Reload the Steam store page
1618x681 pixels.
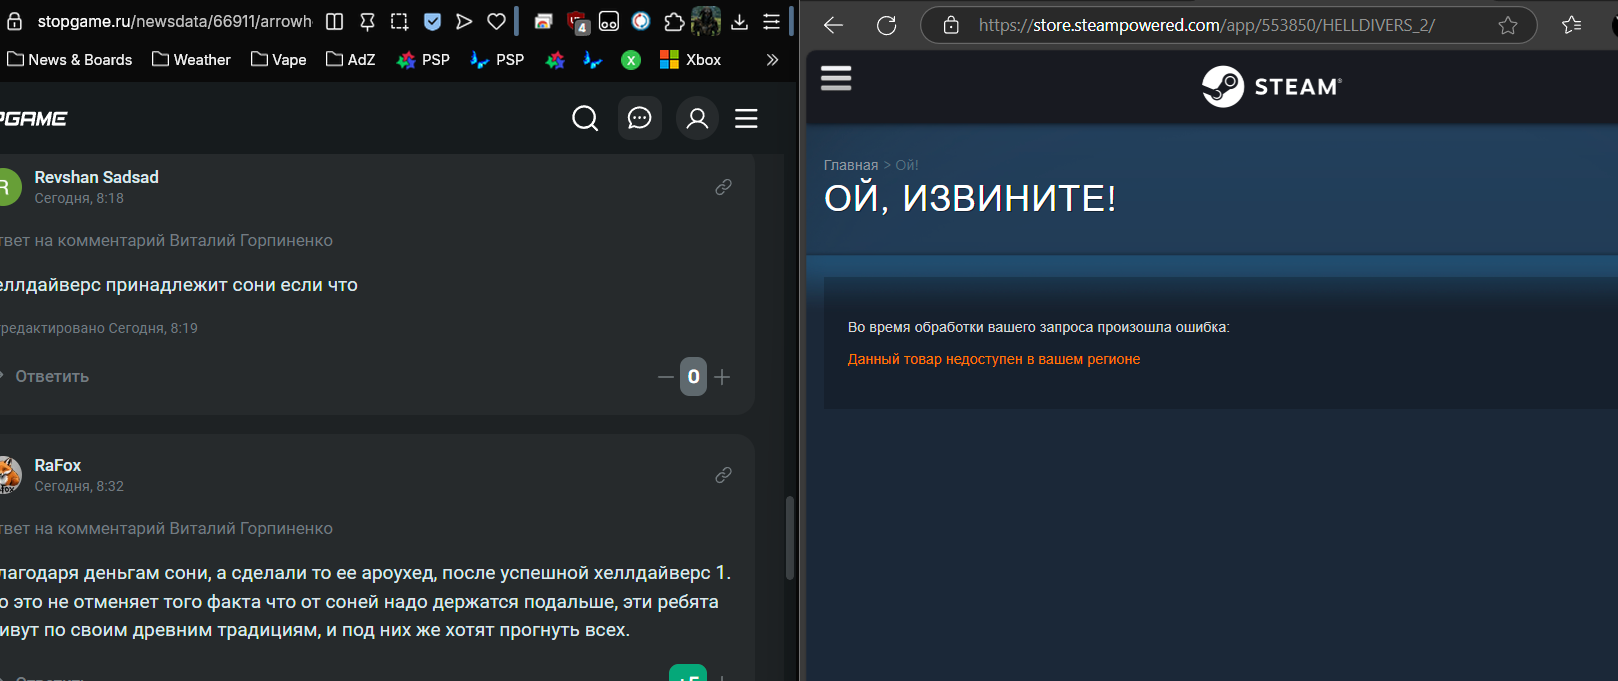pyautogui.click(x=886, y=25)
